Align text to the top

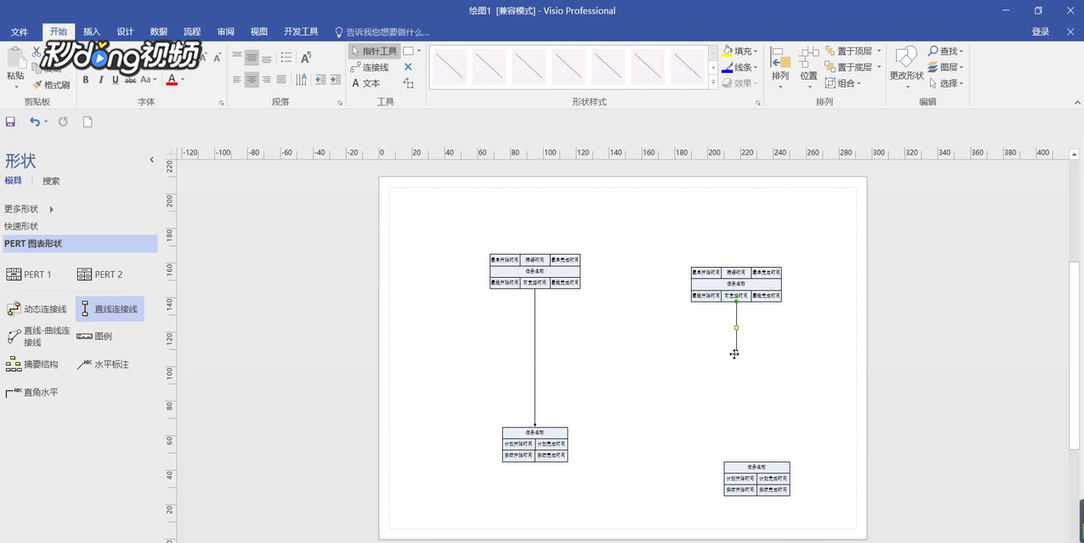pos(237,57)
